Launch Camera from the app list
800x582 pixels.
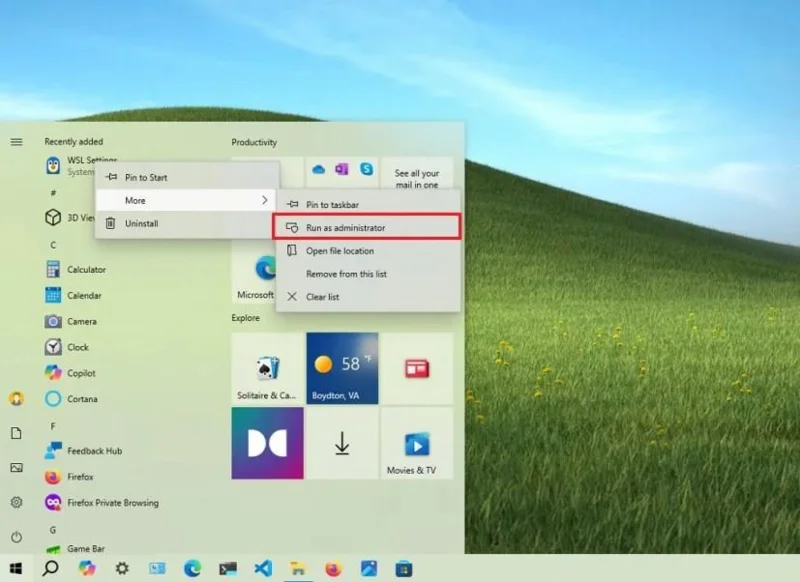click(71, 321)
